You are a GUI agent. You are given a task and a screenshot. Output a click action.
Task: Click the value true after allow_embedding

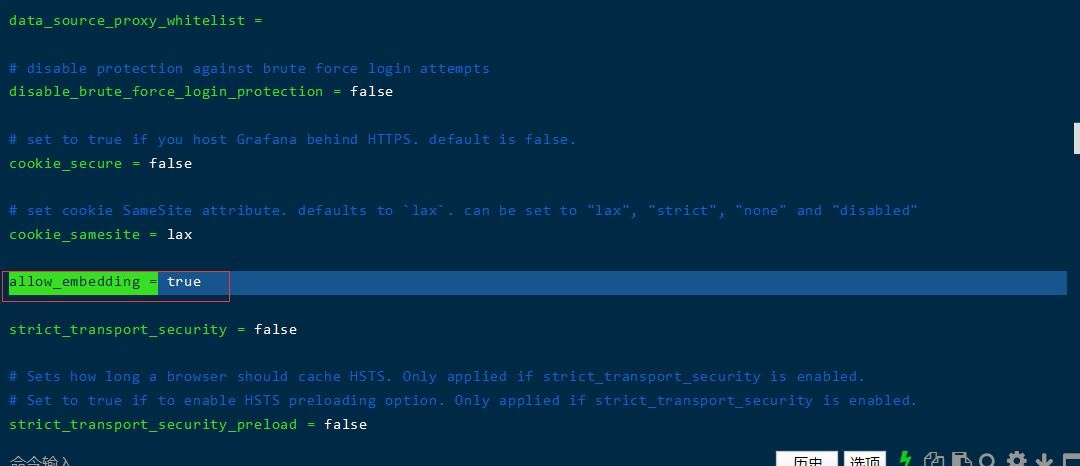pos(184,282)
